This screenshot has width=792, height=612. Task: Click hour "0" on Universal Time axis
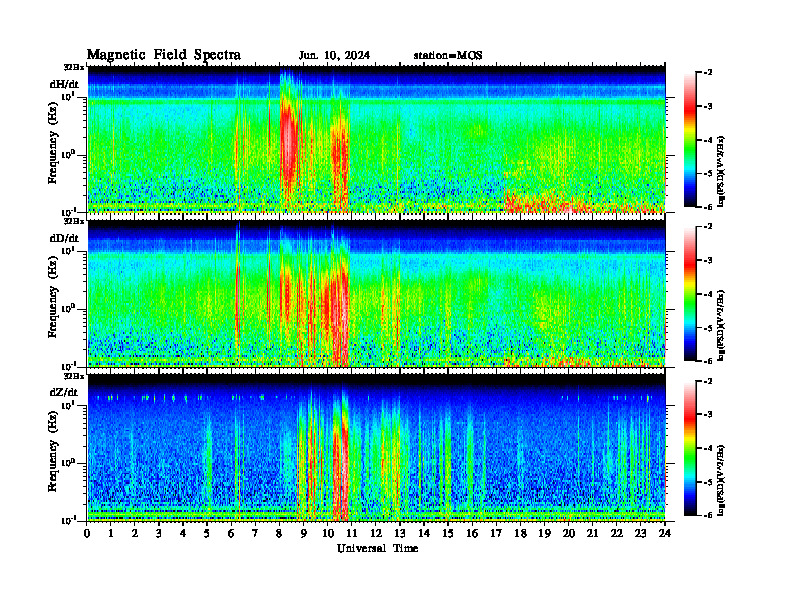point(87,534)
